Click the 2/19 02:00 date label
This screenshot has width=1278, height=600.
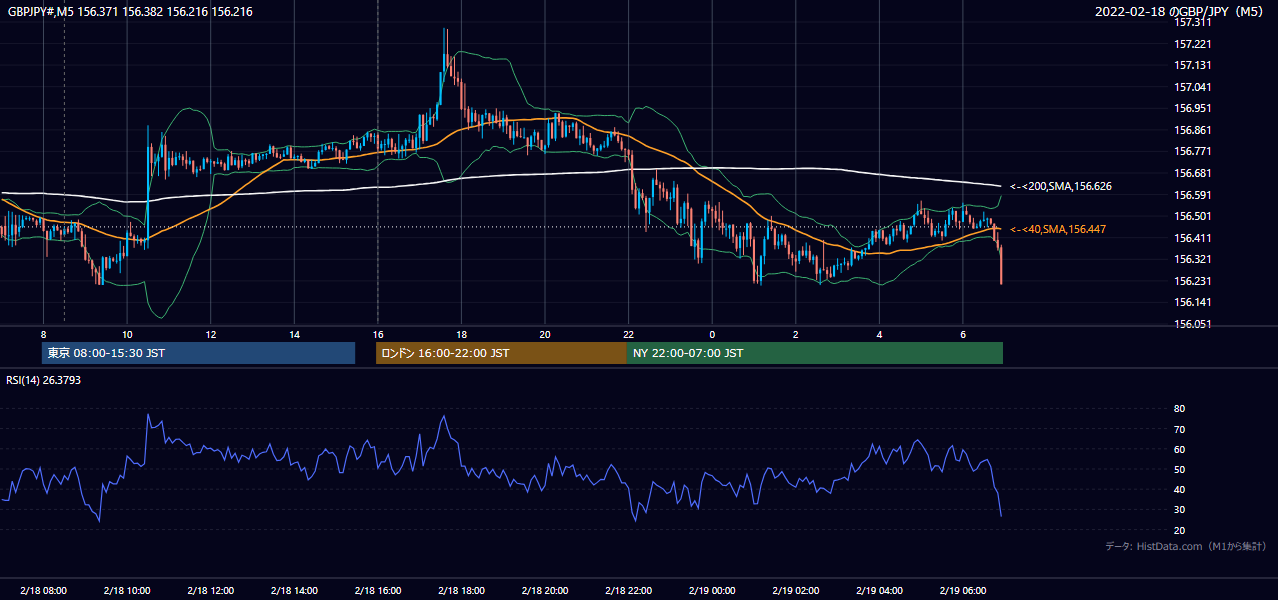click(x=796, y=591)
